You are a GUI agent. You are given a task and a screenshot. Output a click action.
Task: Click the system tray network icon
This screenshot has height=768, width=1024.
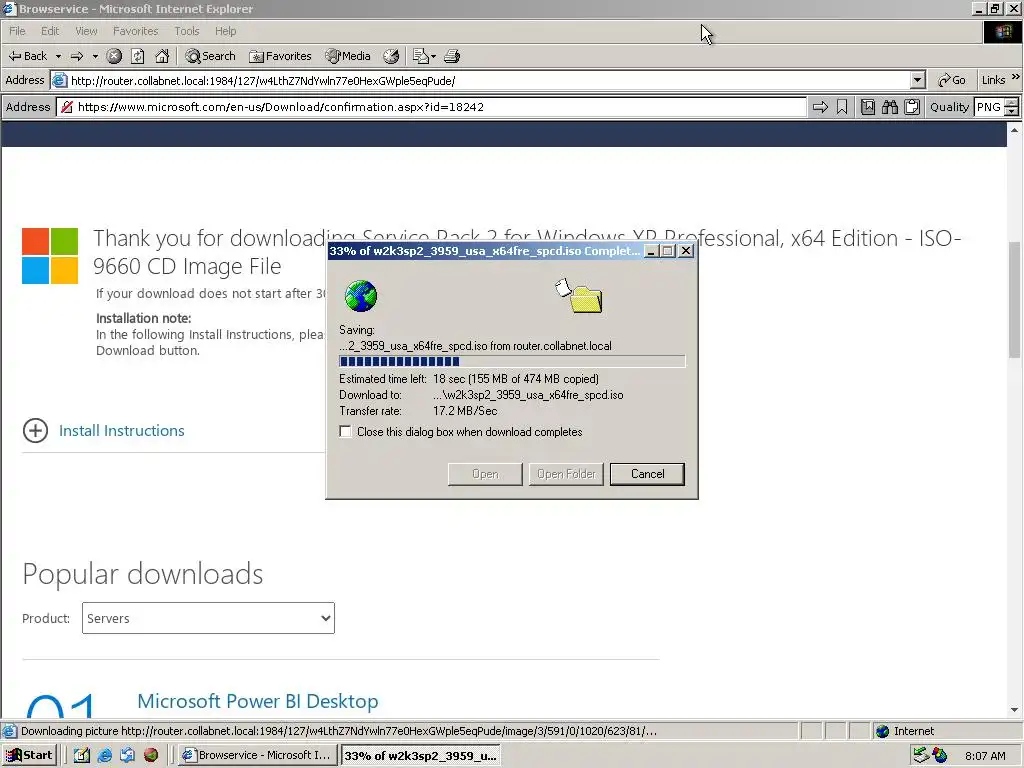pos(921,755)
